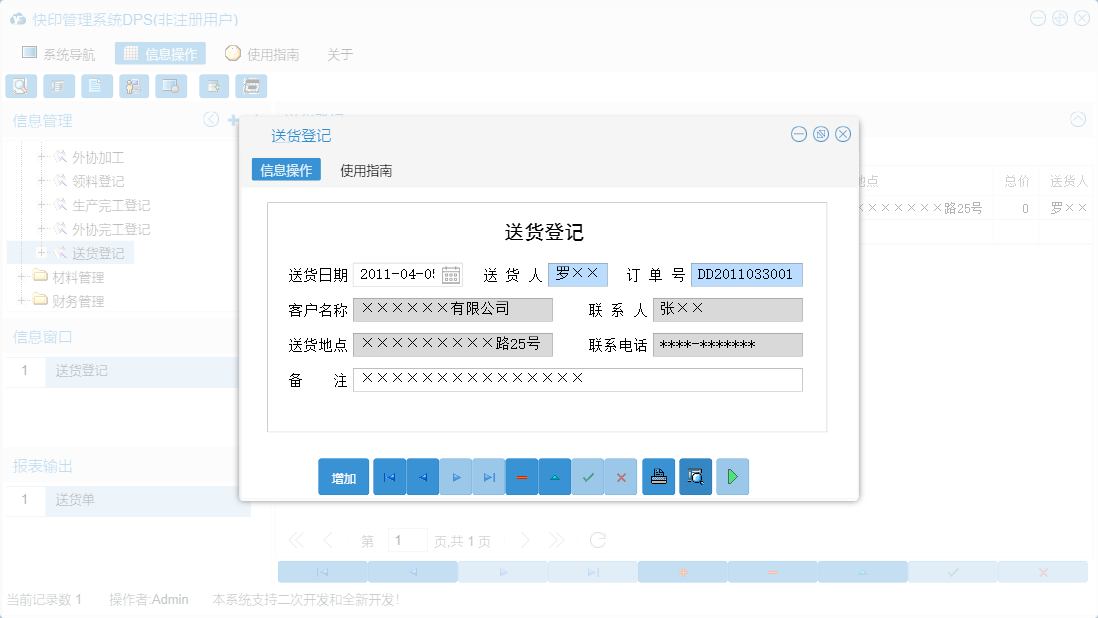Confirm changes with green checkmark icon
This screenshot has width=1098, height=618.
[x=588, y=477]
